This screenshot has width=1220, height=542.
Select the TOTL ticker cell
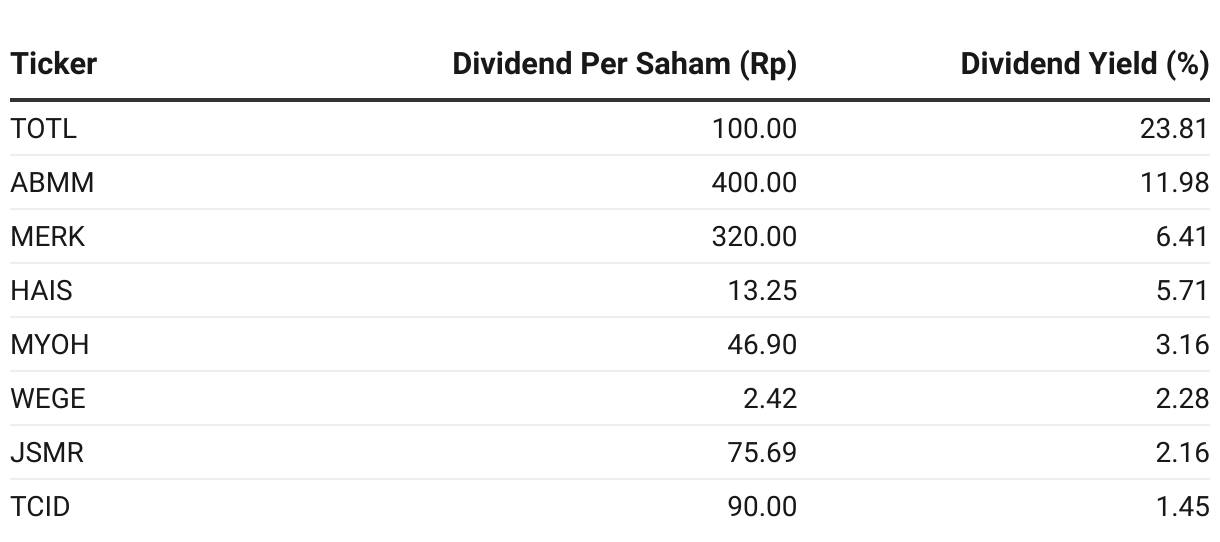[x=43, y=129]
